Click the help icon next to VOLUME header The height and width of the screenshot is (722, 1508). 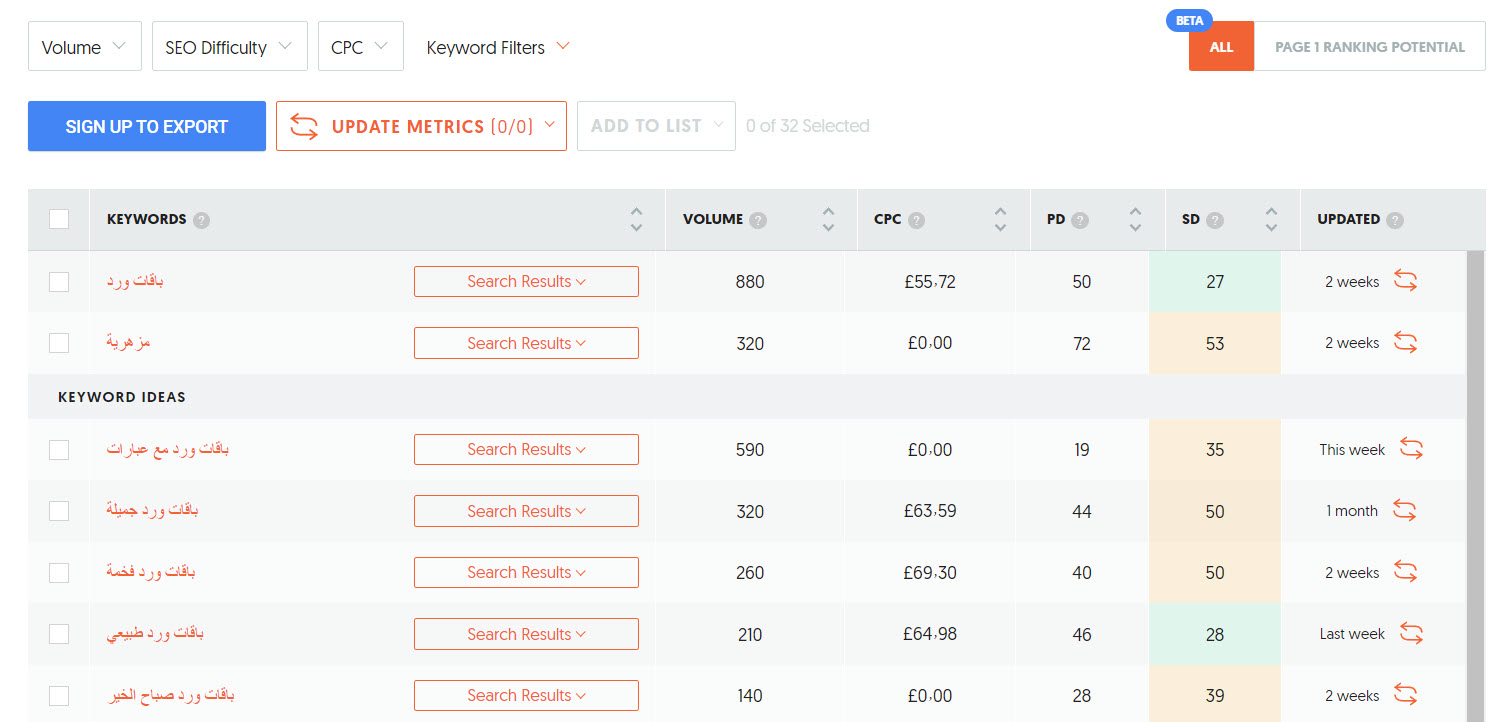point(758,220)
